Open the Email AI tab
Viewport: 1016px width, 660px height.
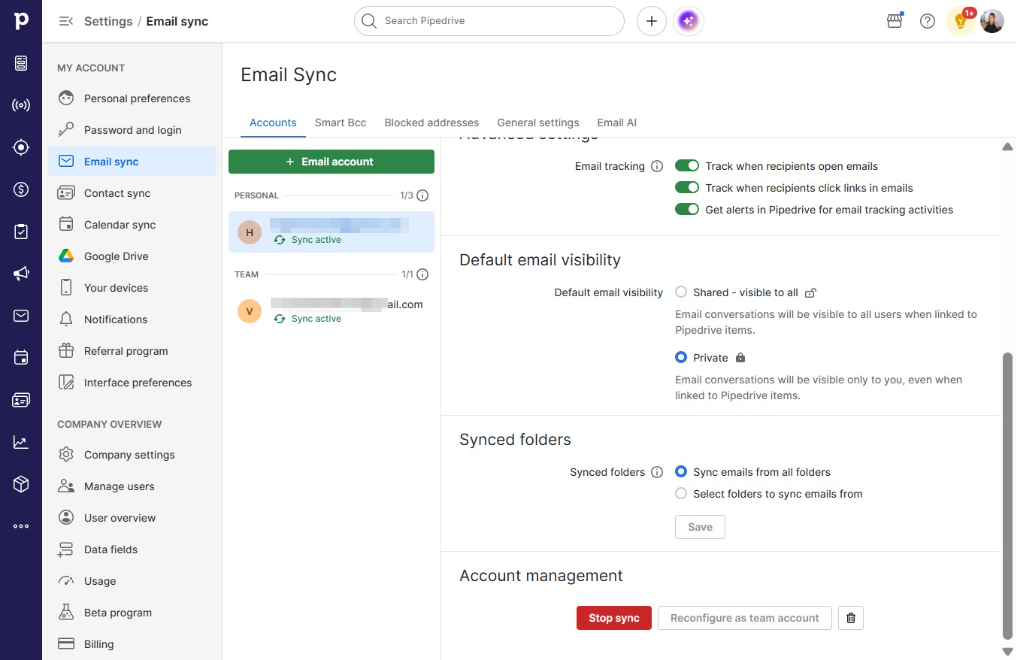pos(617,122)
